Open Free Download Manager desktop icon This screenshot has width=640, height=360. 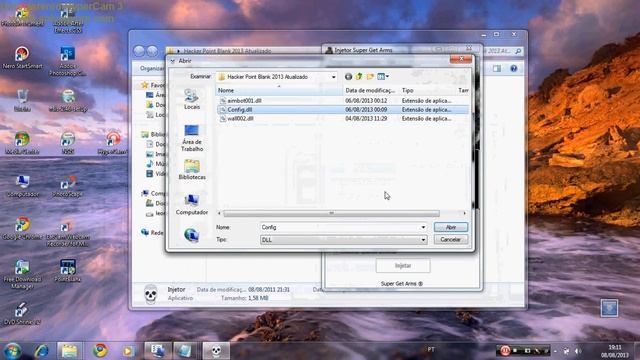tap(22, 275)
